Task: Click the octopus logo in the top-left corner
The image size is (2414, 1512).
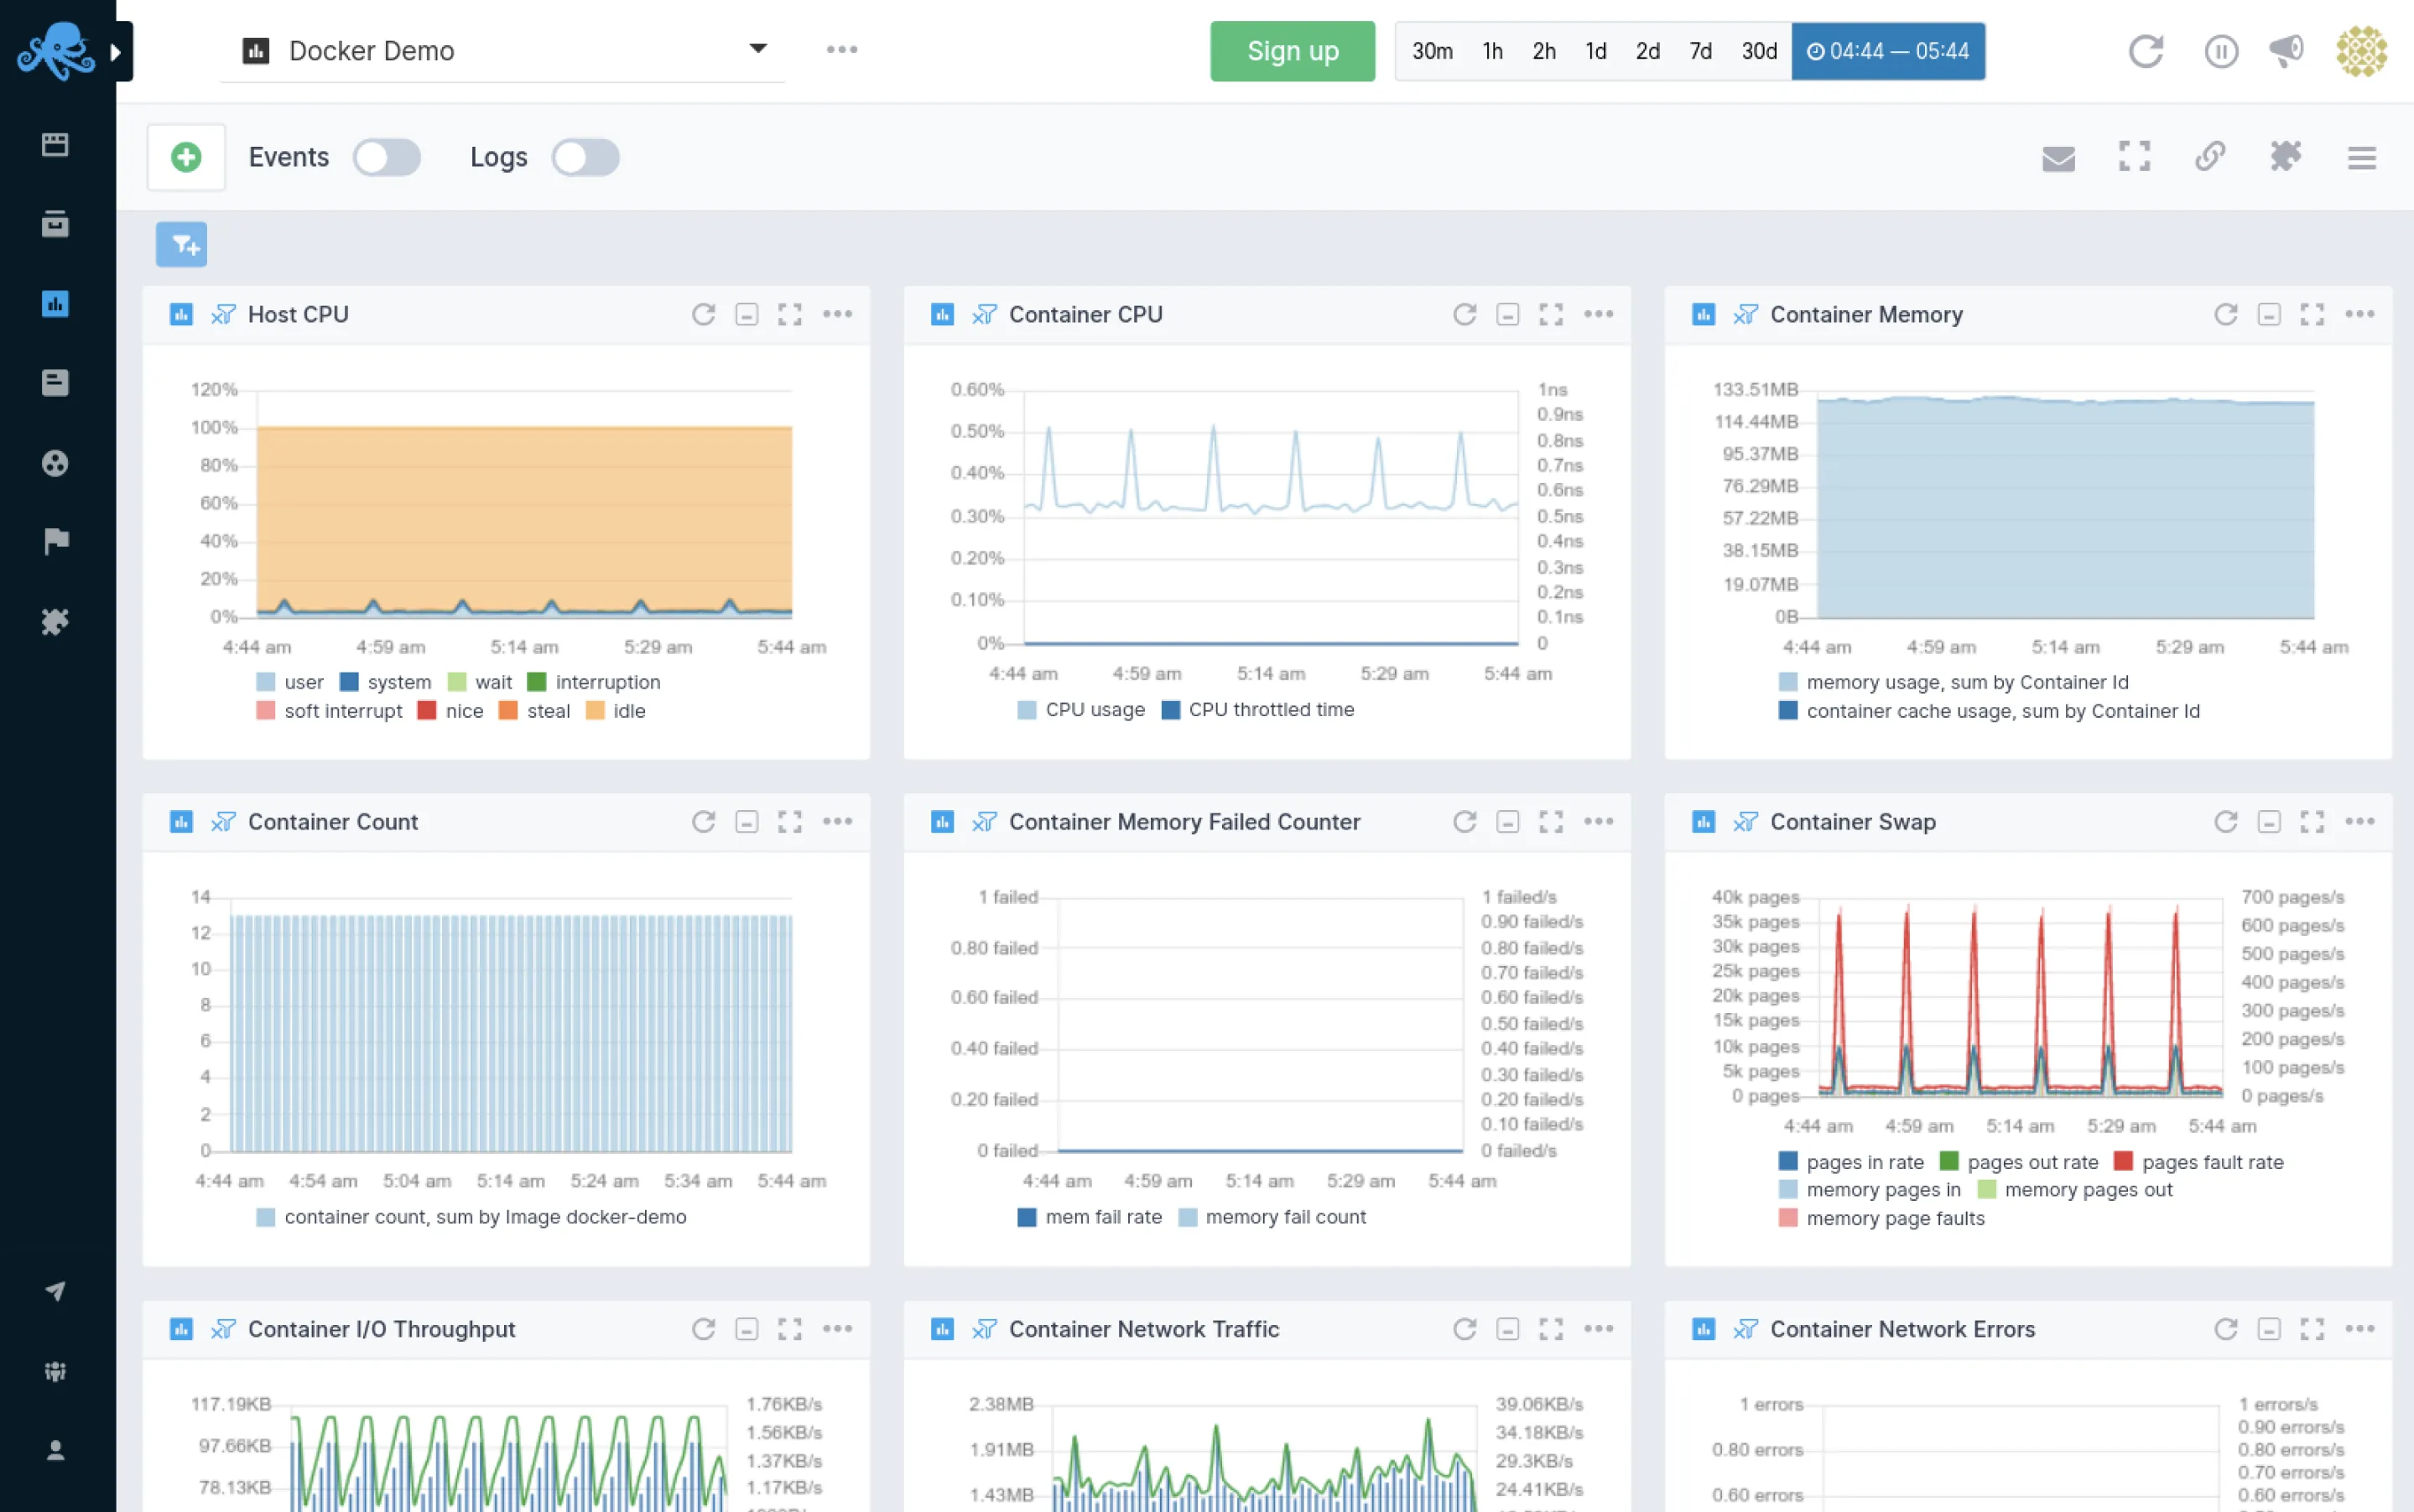Action: pos(57,48)
